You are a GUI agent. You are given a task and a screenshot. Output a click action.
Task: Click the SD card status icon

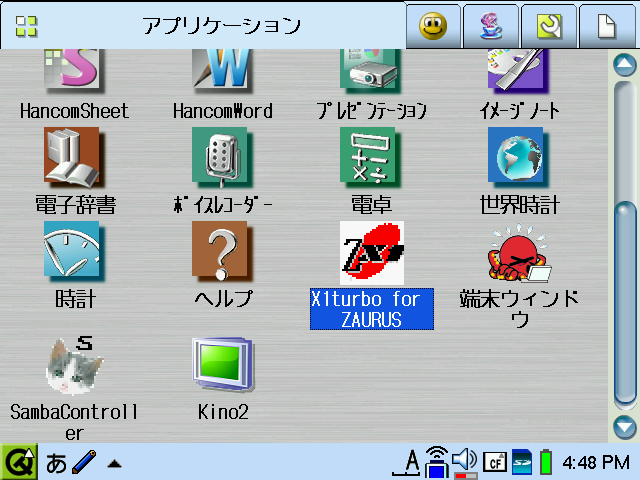(x=522, y=462)
